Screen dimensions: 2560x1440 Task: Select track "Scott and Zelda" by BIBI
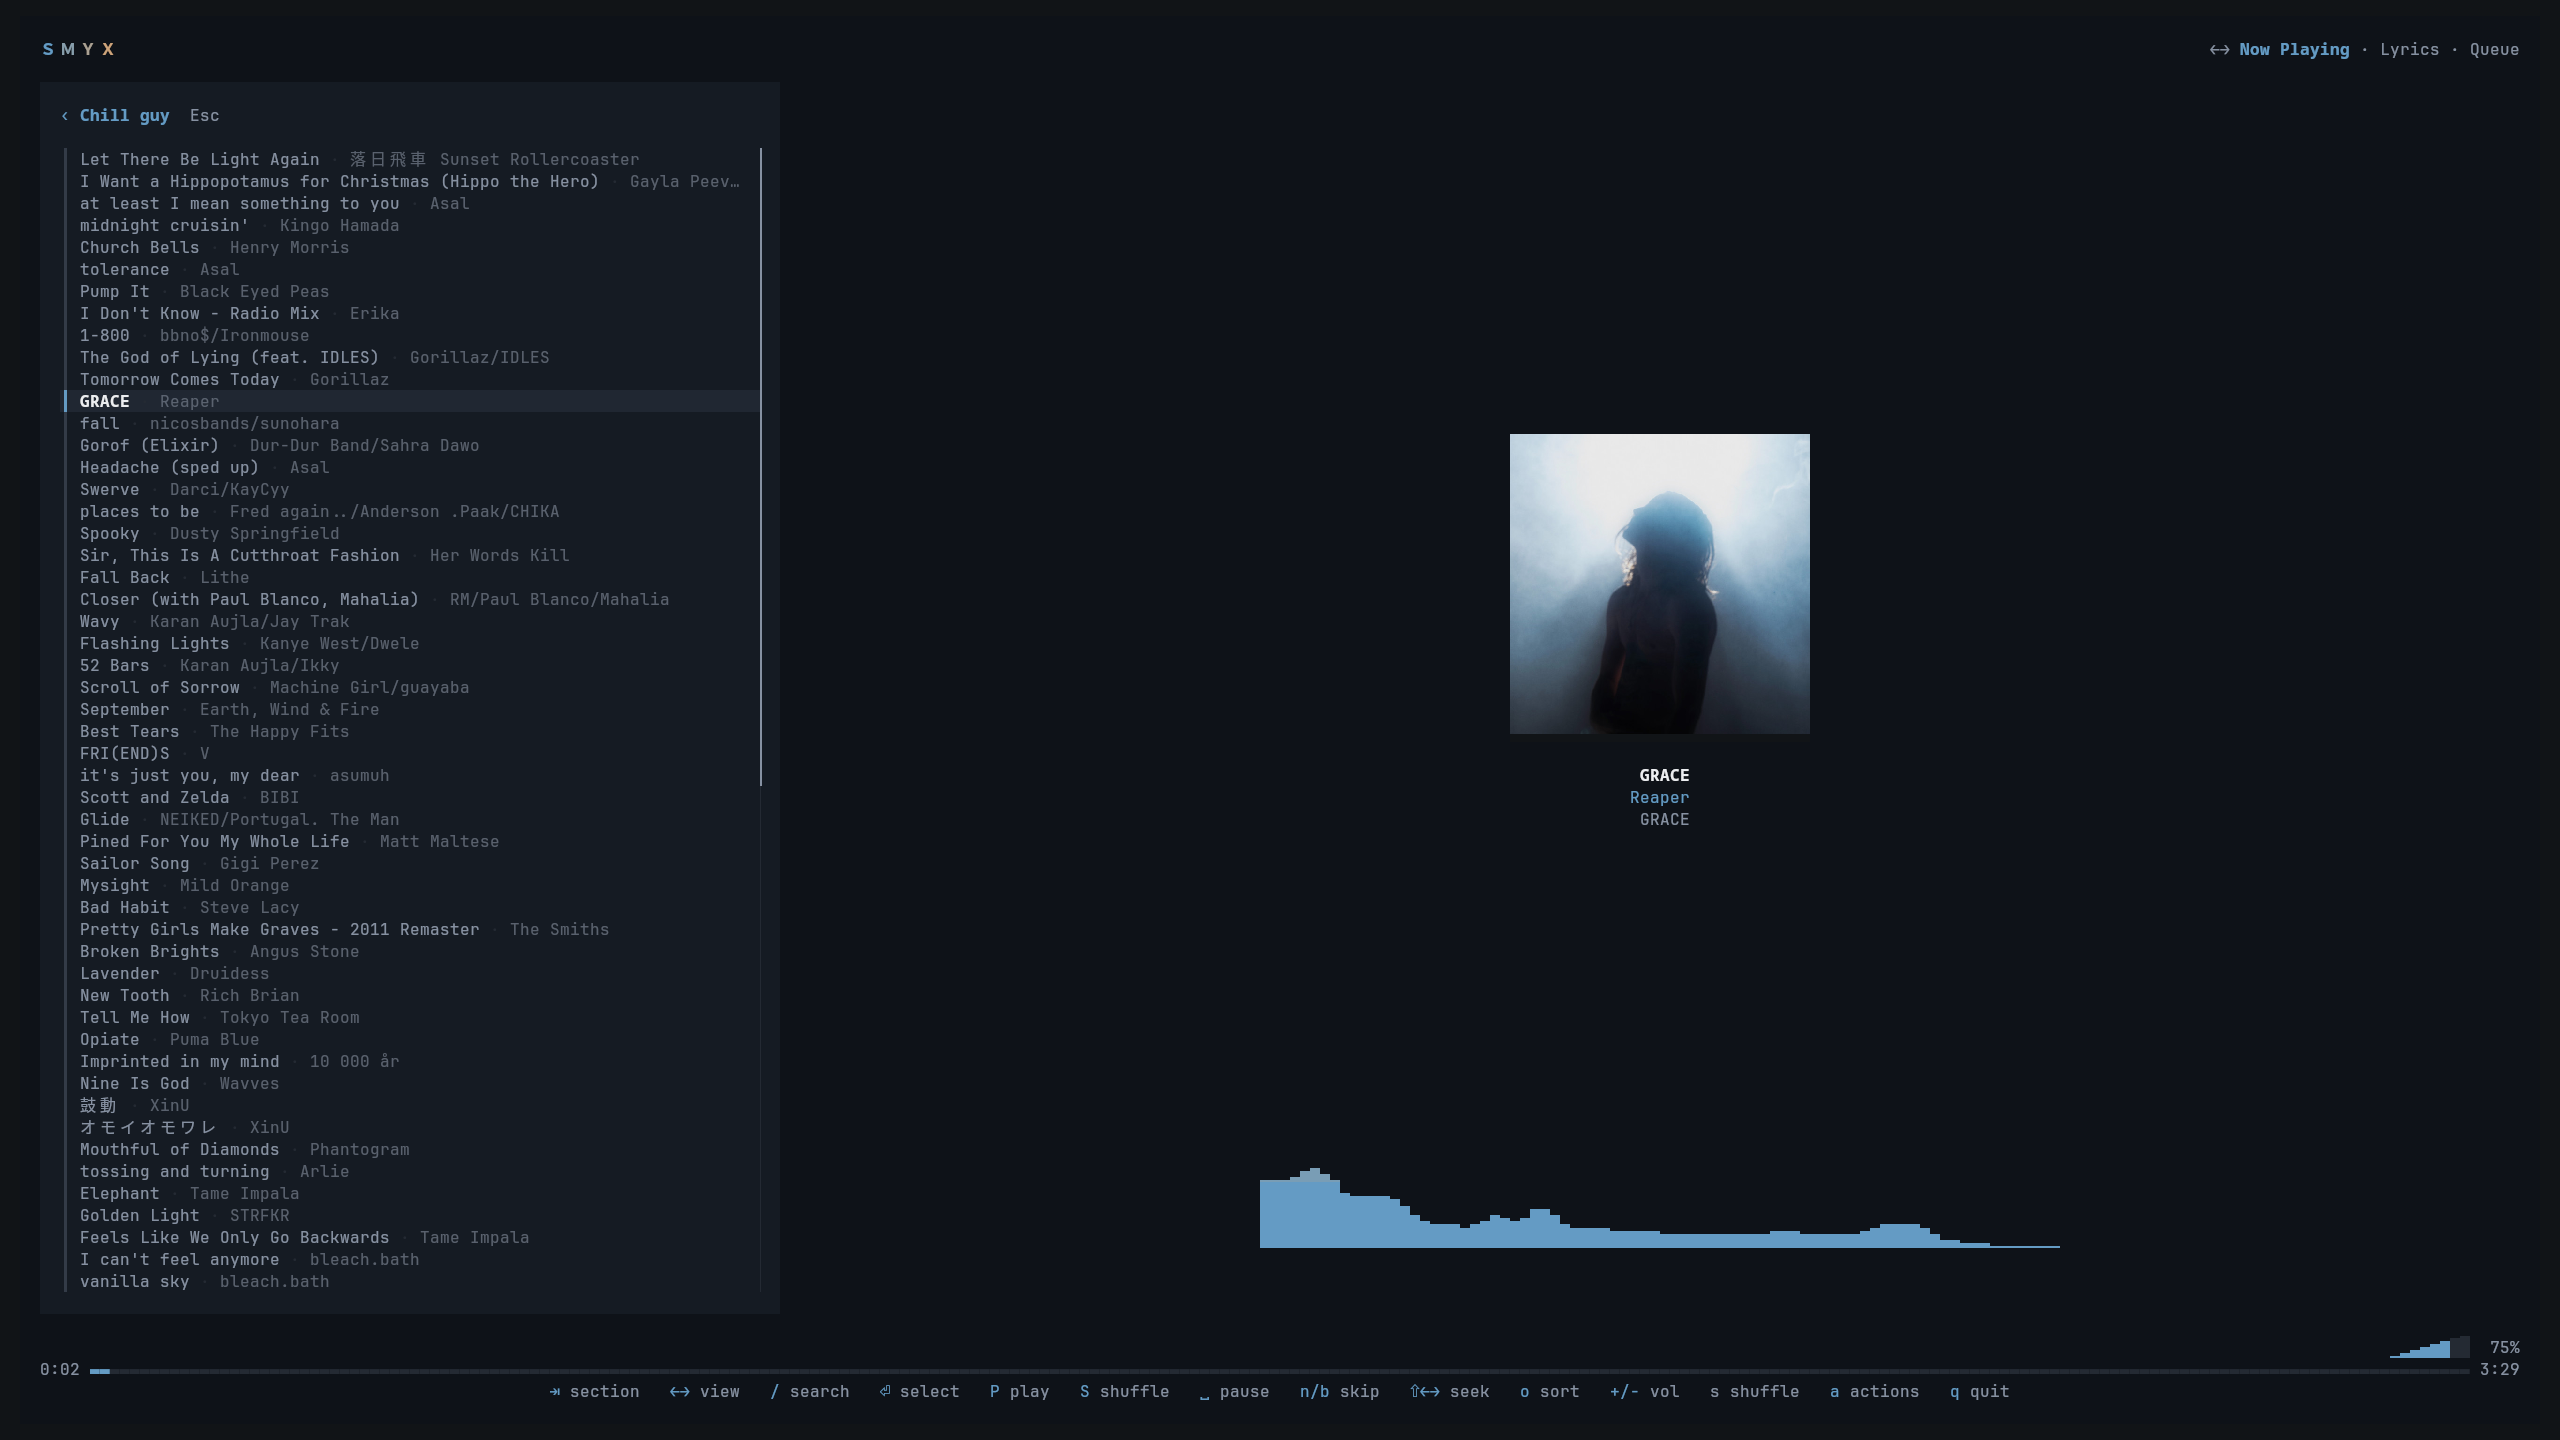412,798
